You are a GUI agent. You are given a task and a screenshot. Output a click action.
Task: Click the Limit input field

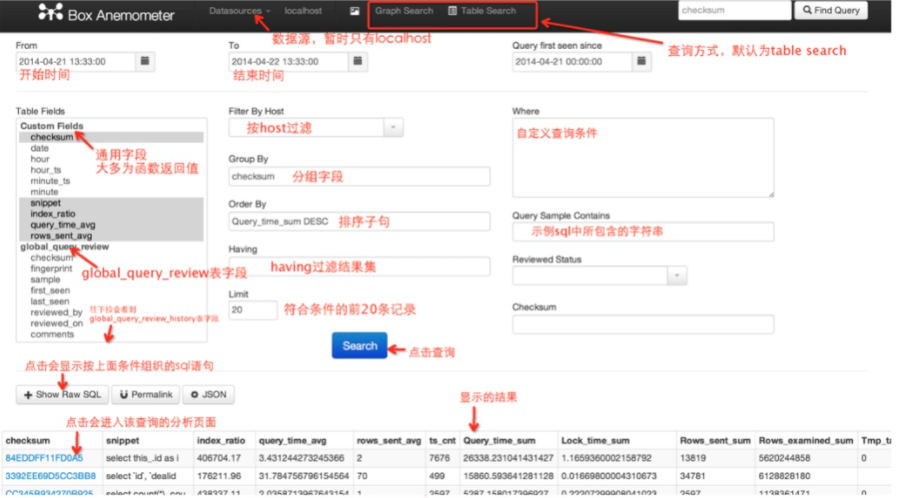coord(253,310)
